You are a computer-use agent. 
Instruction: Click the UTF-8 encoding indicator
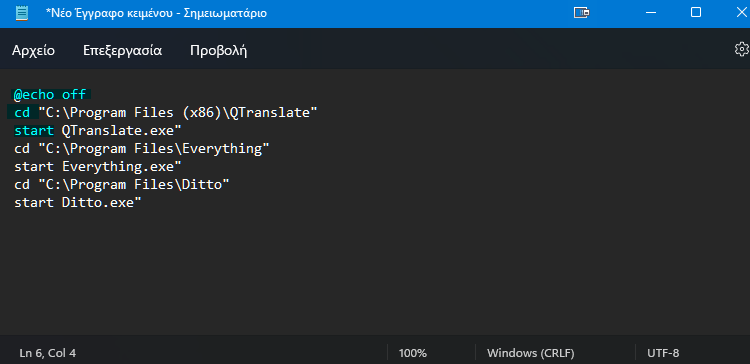coord(663,353)
